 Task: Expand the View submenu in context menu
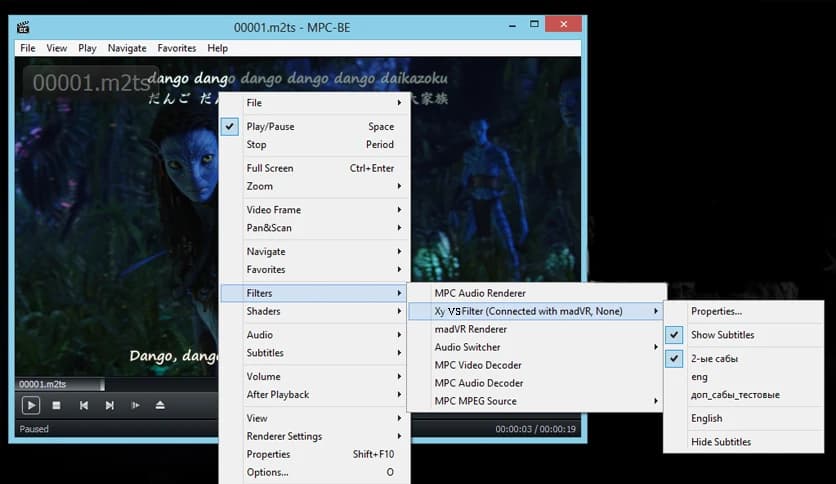click(x=315, y=417)
